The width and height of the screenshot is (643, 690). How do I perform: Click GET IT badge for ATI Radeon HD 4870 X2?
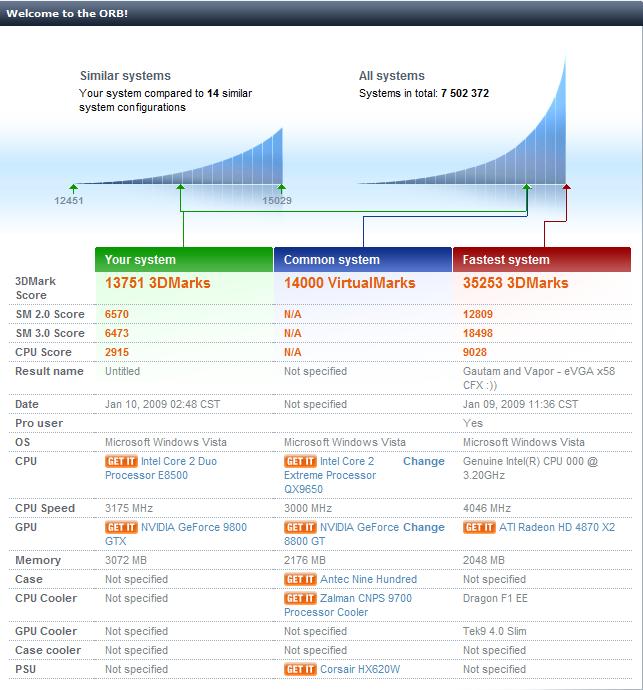(479, 527)
